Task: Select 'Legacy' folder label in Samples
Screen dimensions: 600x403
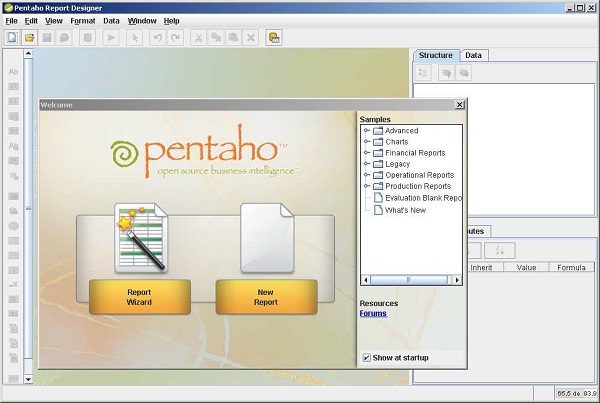Action: (x=398, y=164)
